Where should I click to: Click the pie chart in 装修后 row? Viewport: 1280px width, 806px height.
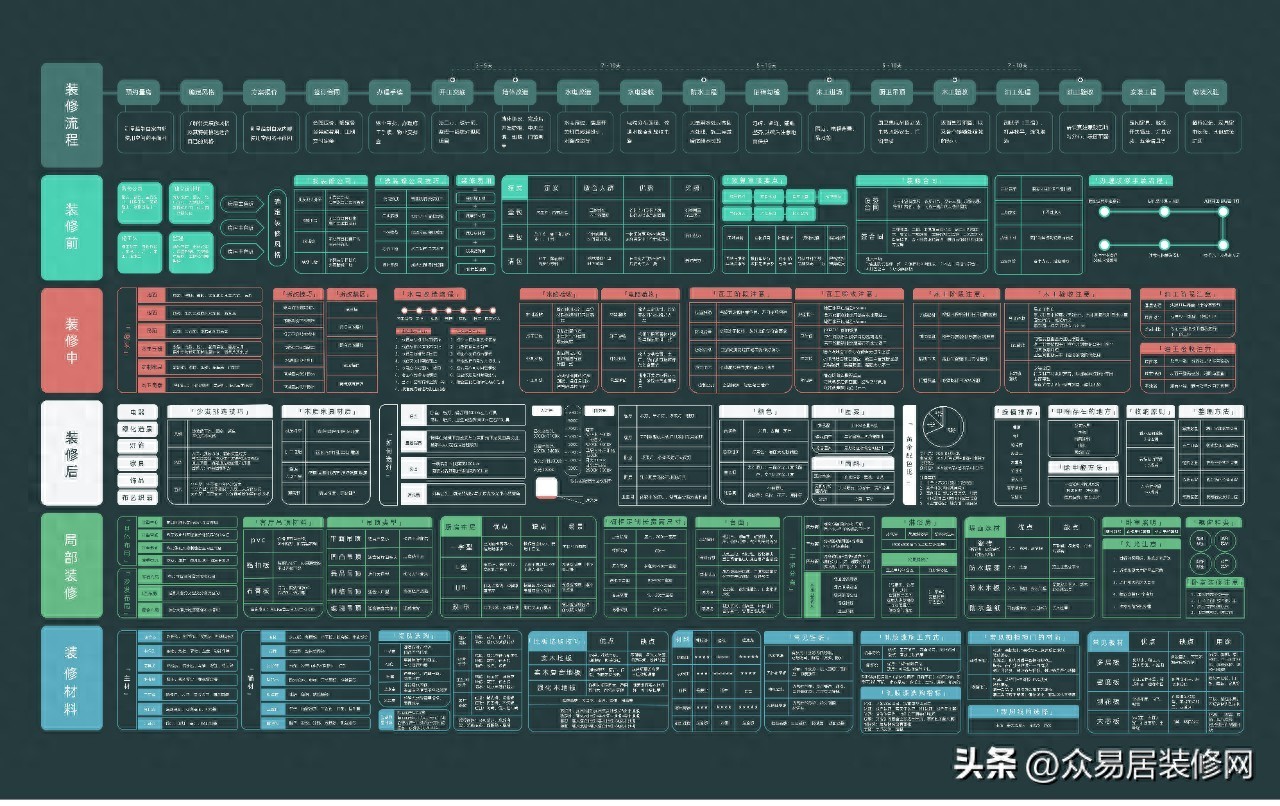[940, 428]
